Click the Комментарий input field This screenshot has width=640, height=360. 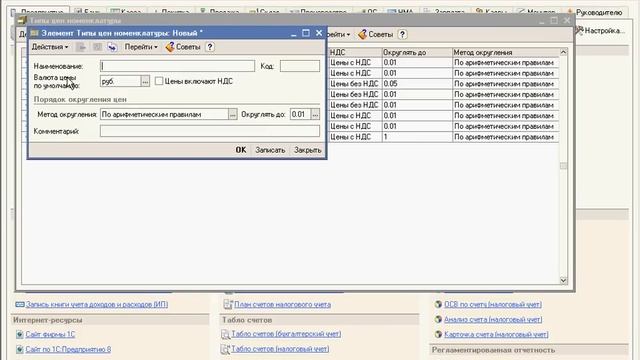(210, 131)
